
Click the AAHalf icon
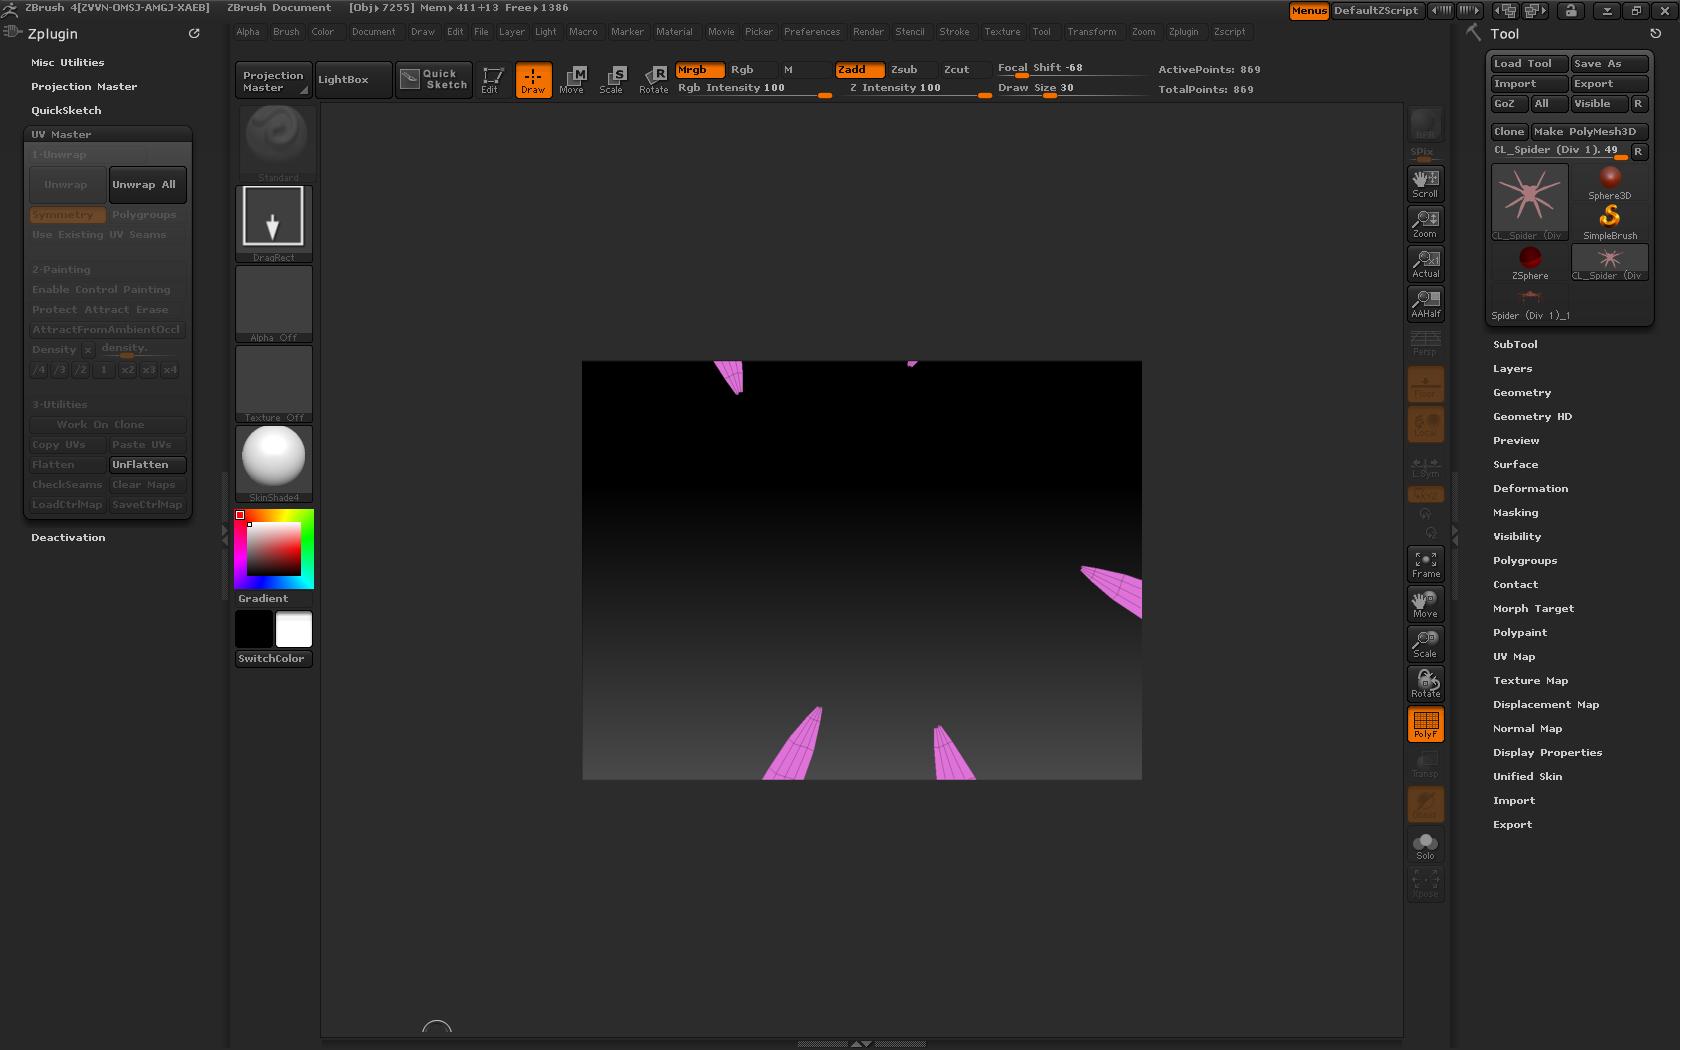click(1426, 303)
